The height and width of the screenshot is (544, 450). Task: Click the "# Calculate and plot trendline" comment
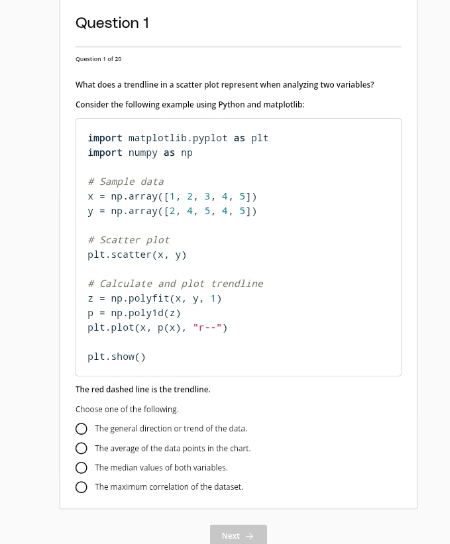tap(175, 284)
